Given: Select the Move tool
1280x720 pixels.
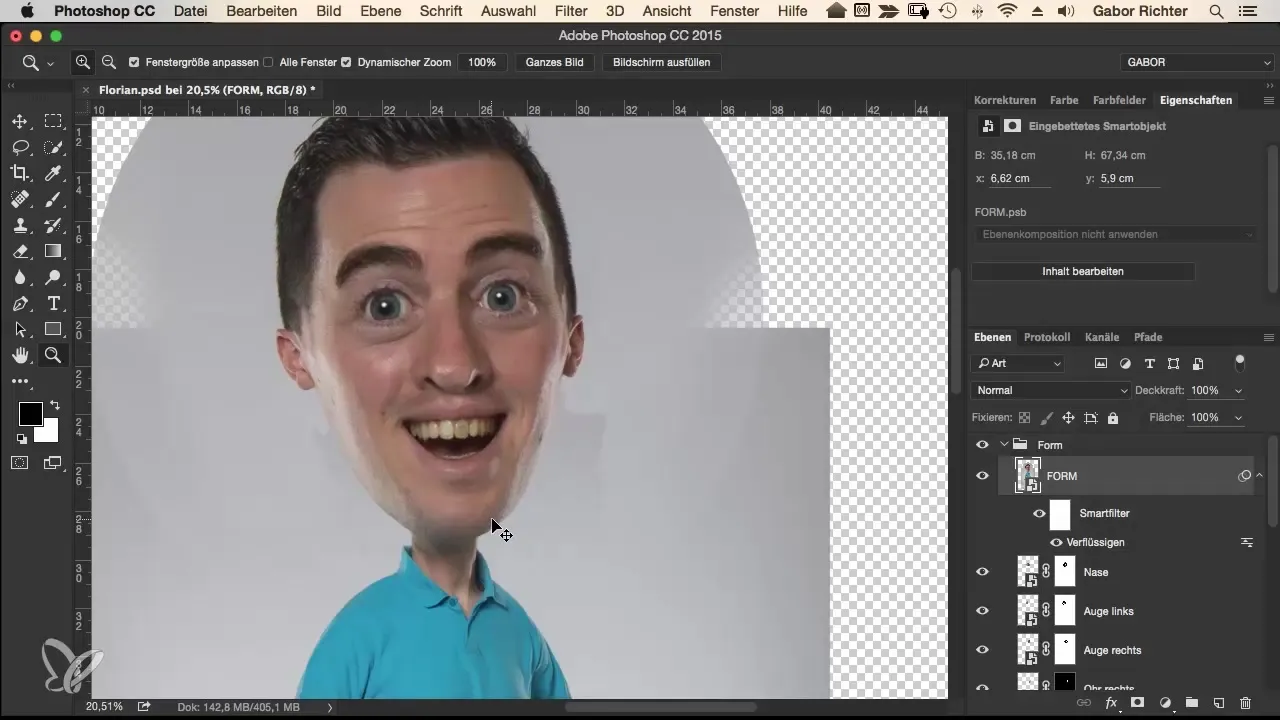Looking at the screenshot, I should [20, 121].
